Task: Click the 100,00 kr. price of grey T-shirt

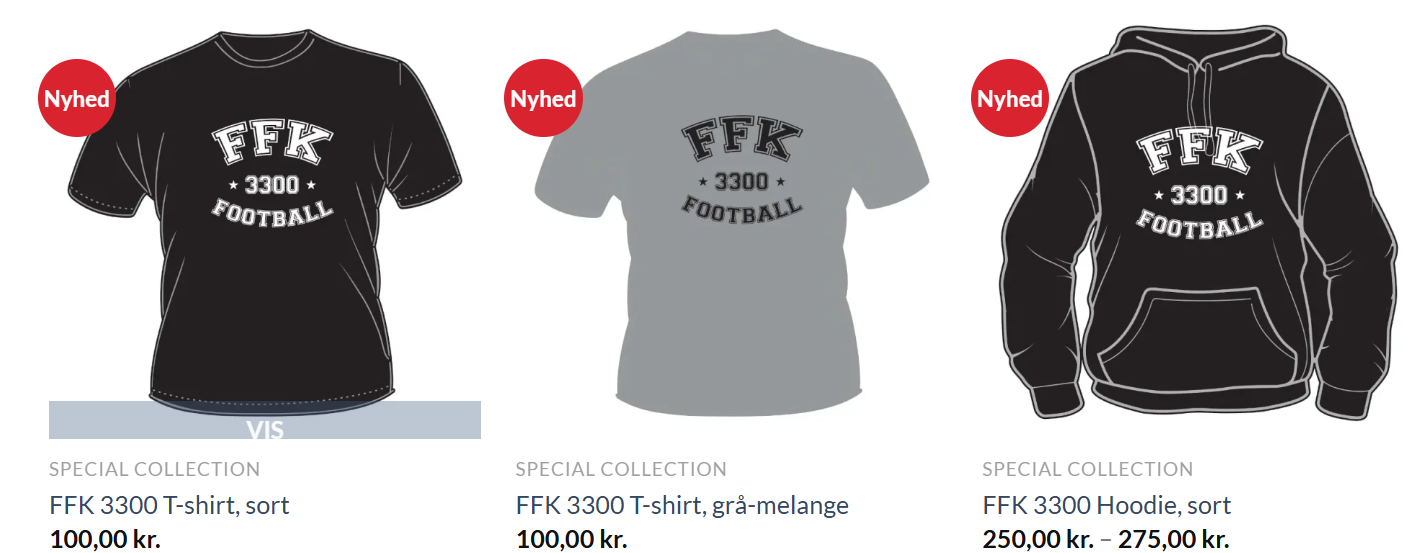Action: [572, 540]
